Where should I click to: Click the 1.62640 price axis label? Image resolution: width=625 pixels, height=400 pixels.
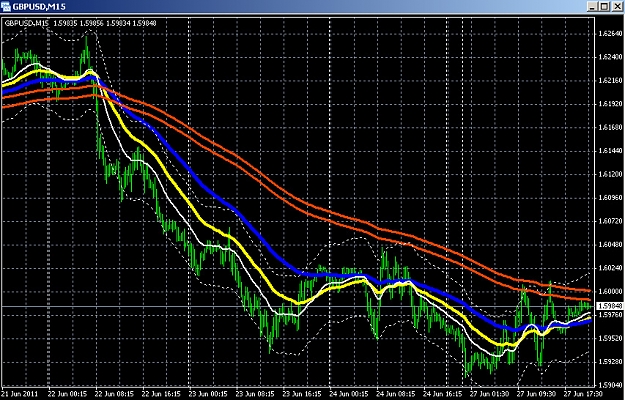click(x=610, y=34)
